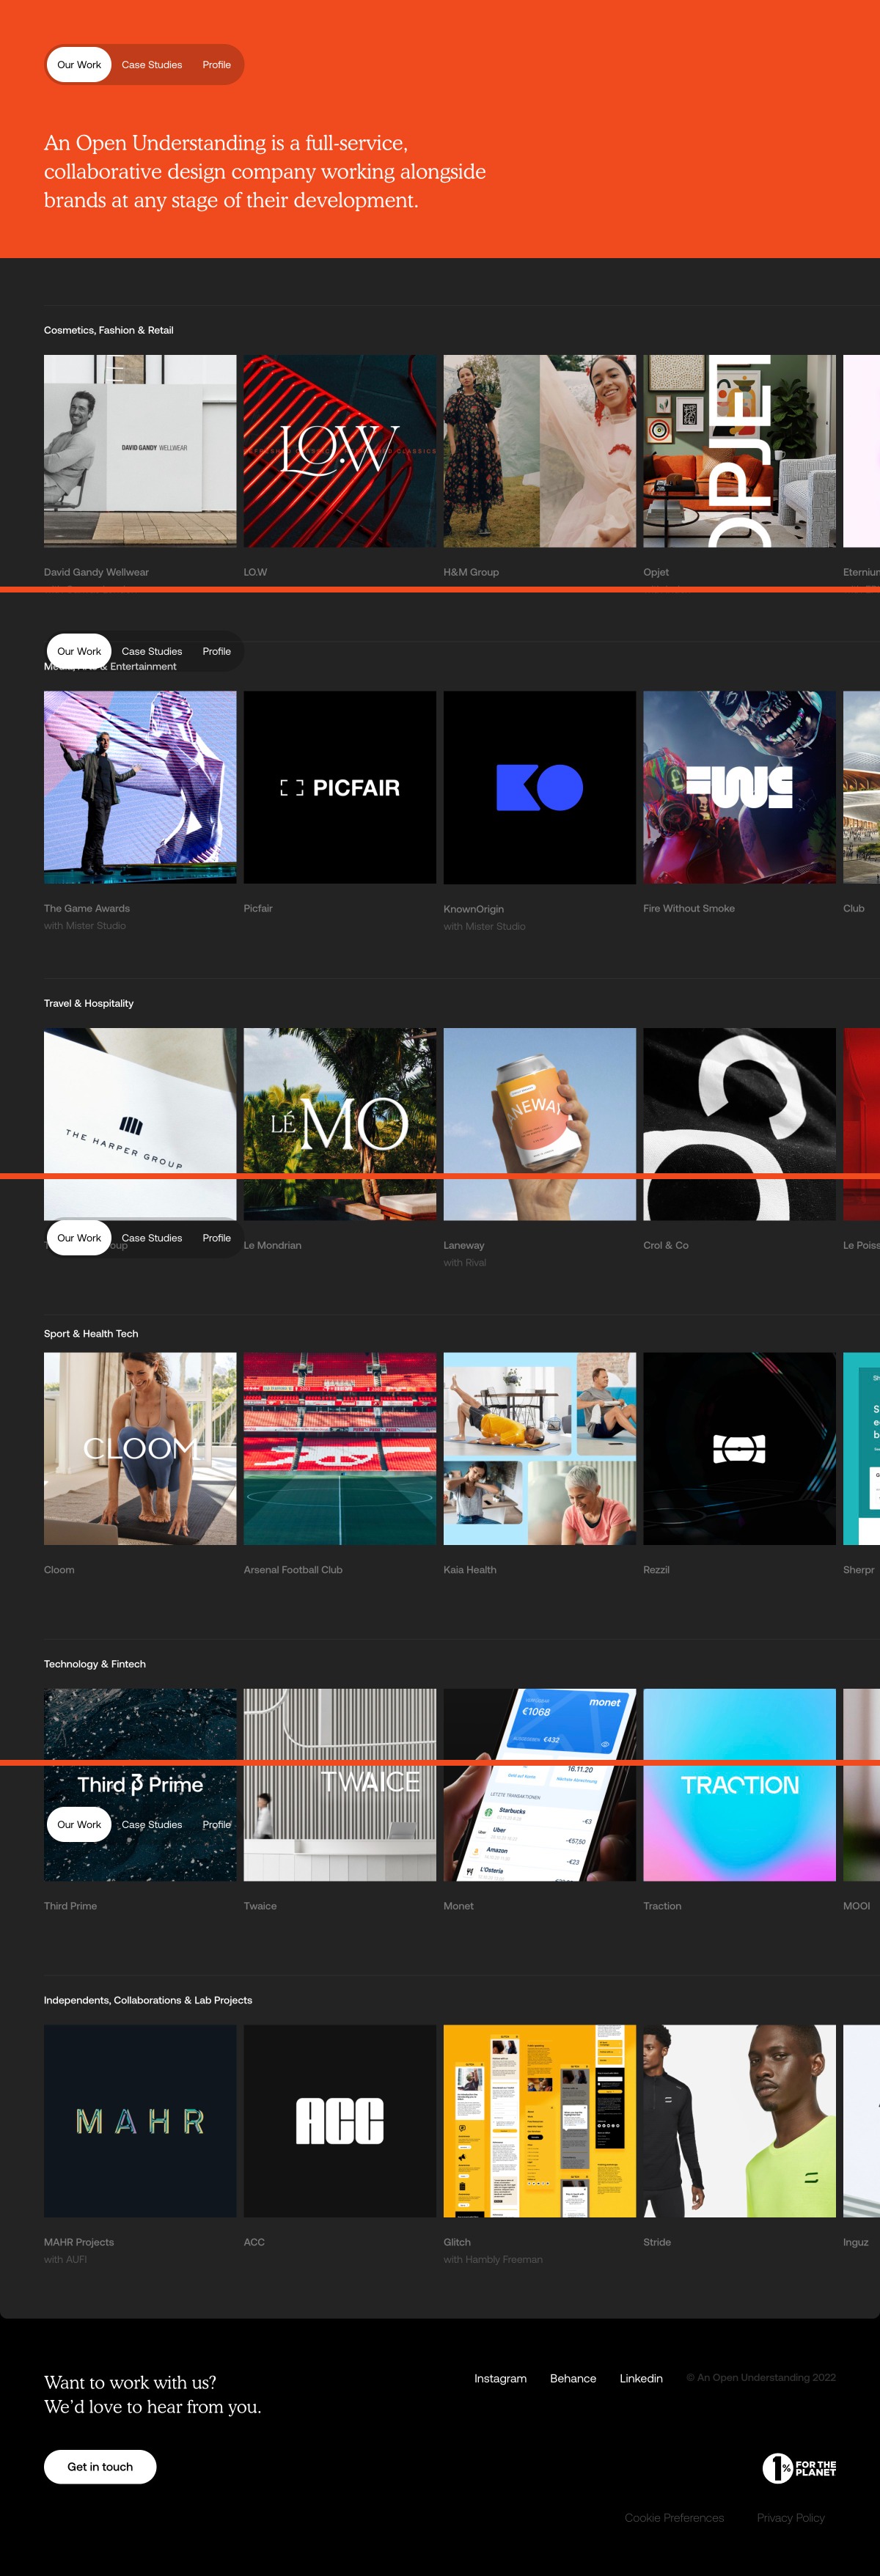The width and height of the screenshot is (880, 2576).
Task: Click the 'Laneway' caption text
Action: 464,1245
